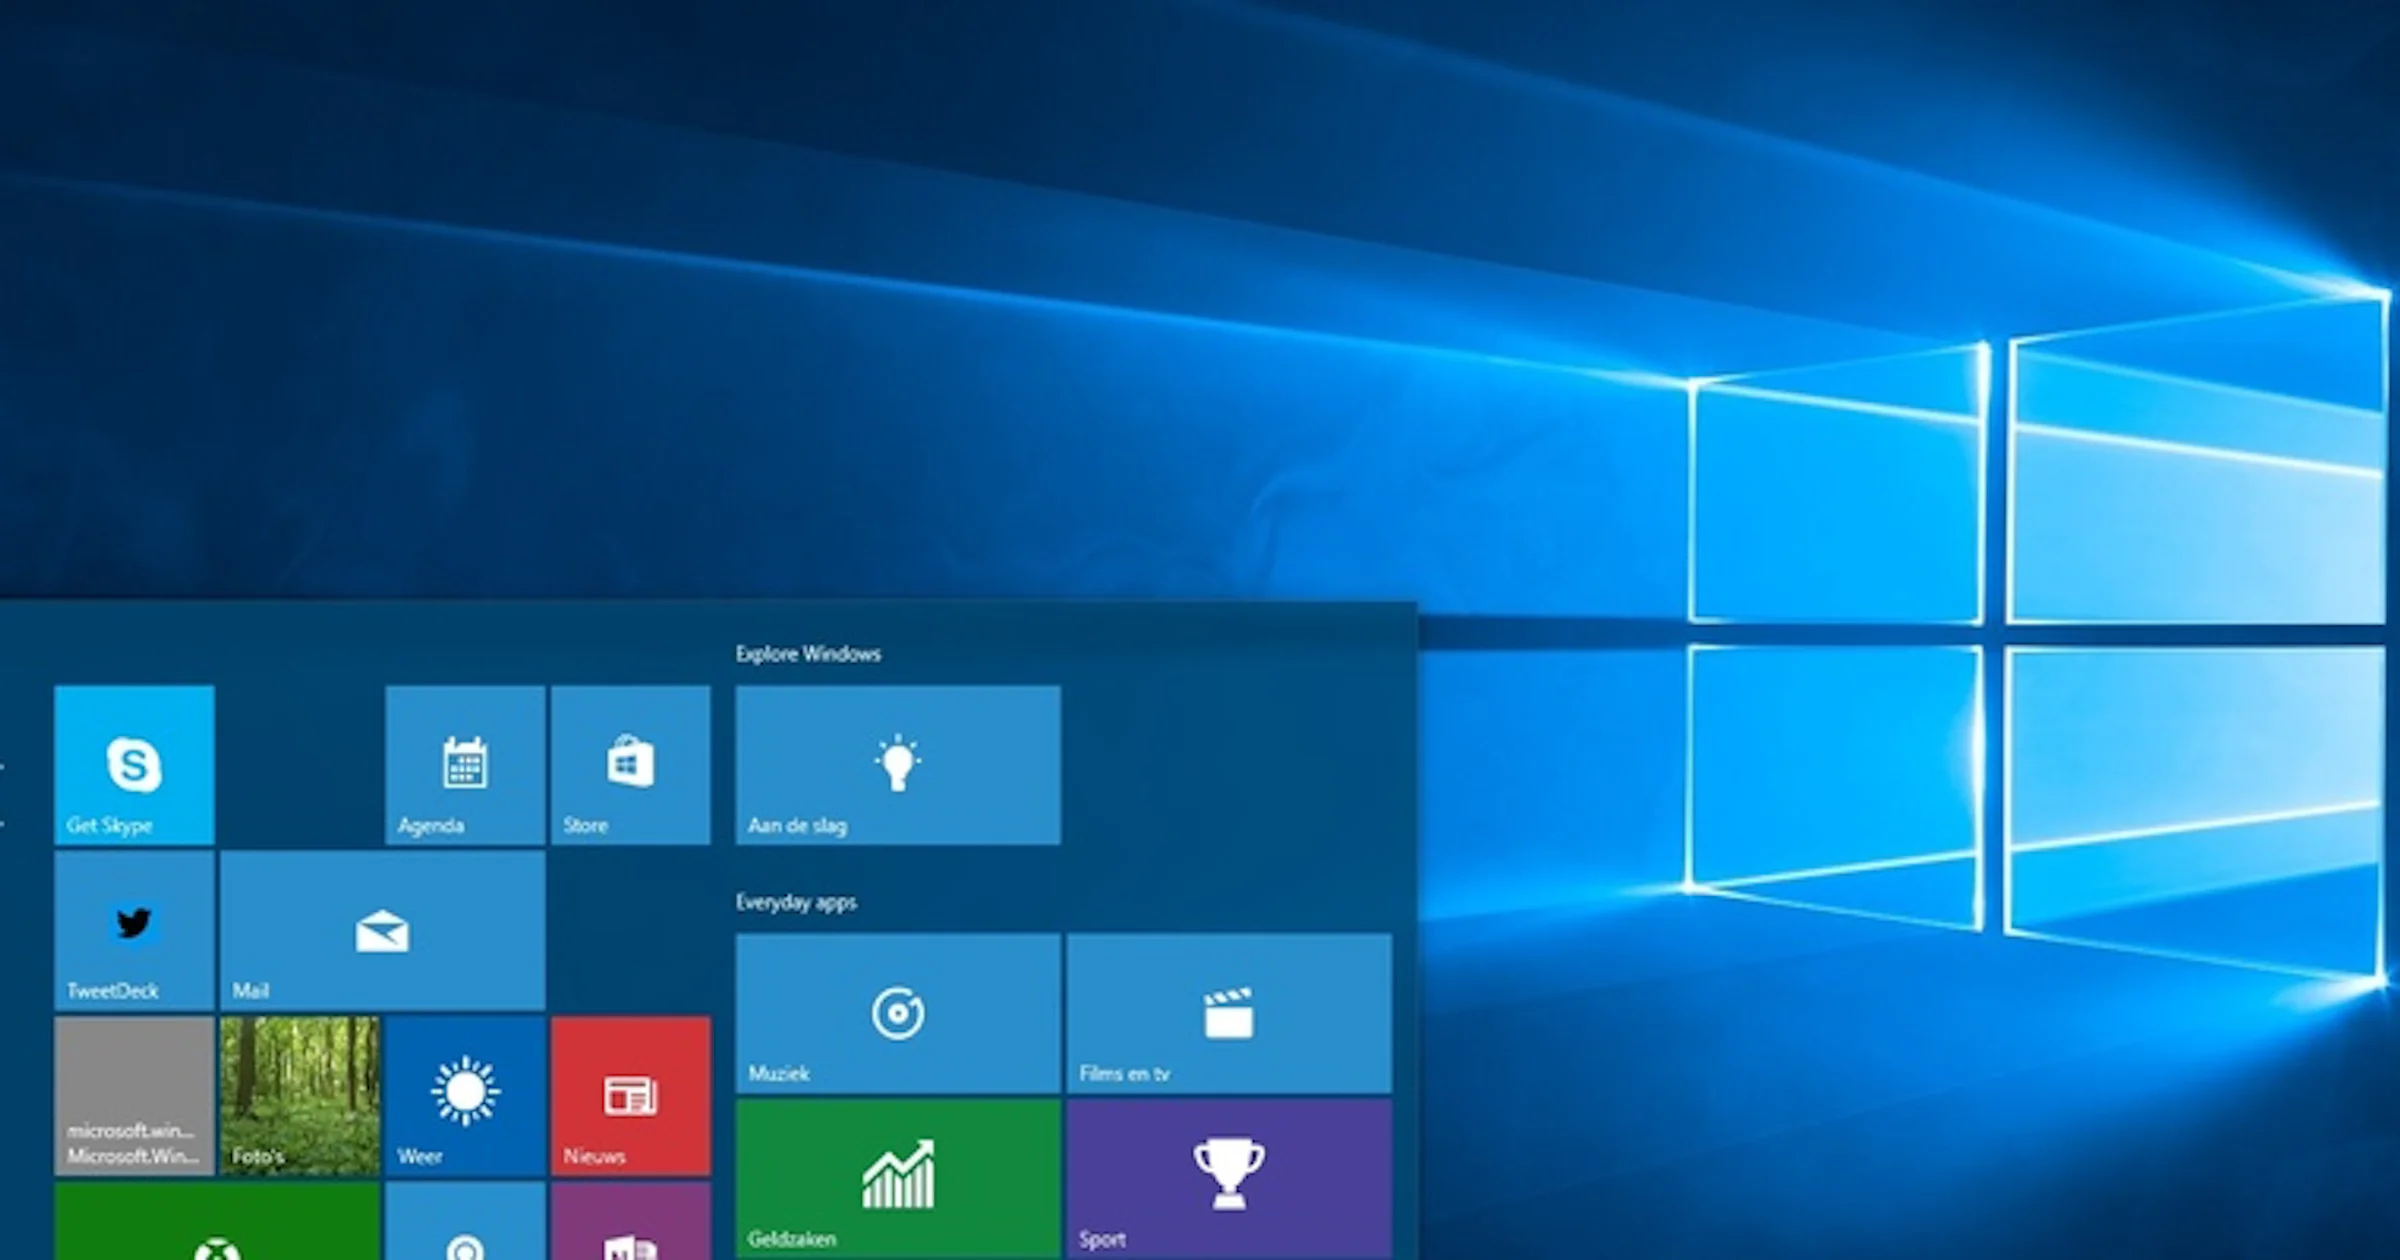Open the Agenda calendar tile
The width and height of the screenshot is (2400, 1260).
tap(465, 765)
